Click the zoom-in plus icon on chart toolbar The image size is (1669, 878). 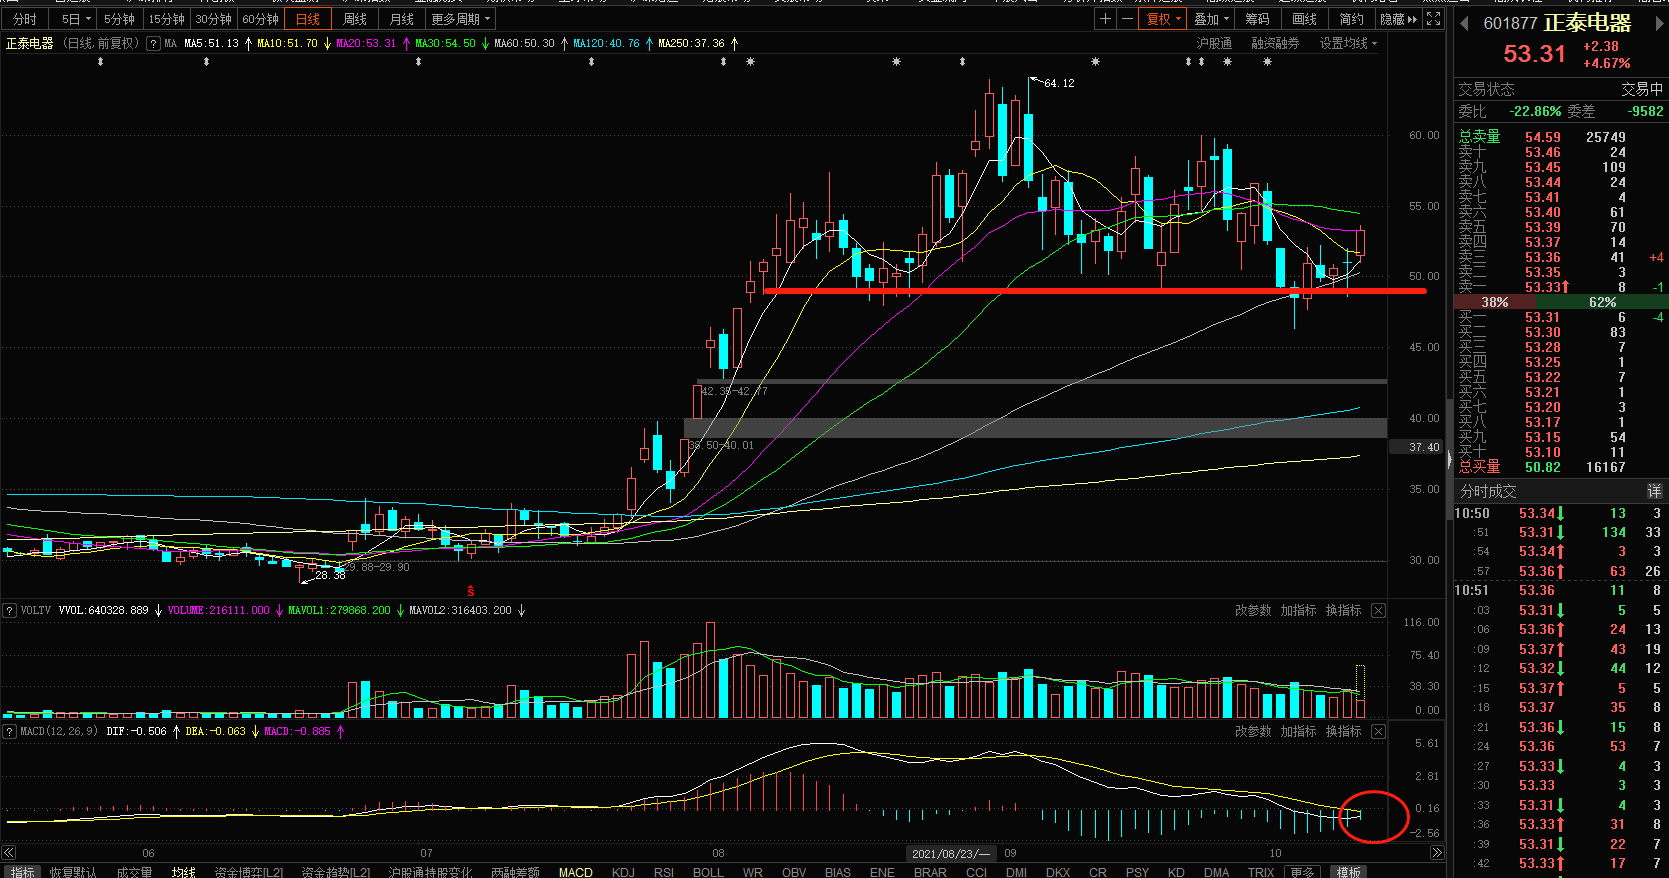point(1104,19)
